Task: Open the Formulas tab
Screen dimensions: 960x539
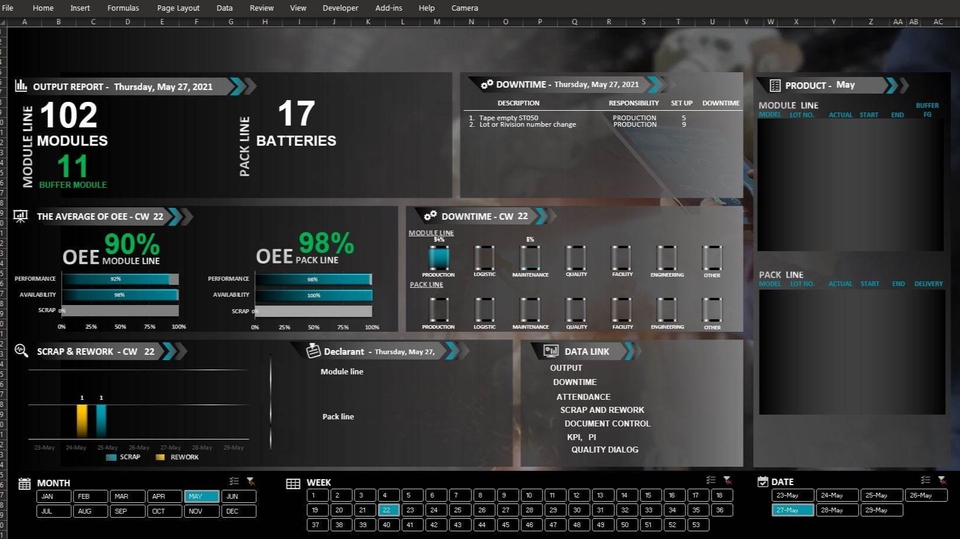Action: [x=123, y=8]
